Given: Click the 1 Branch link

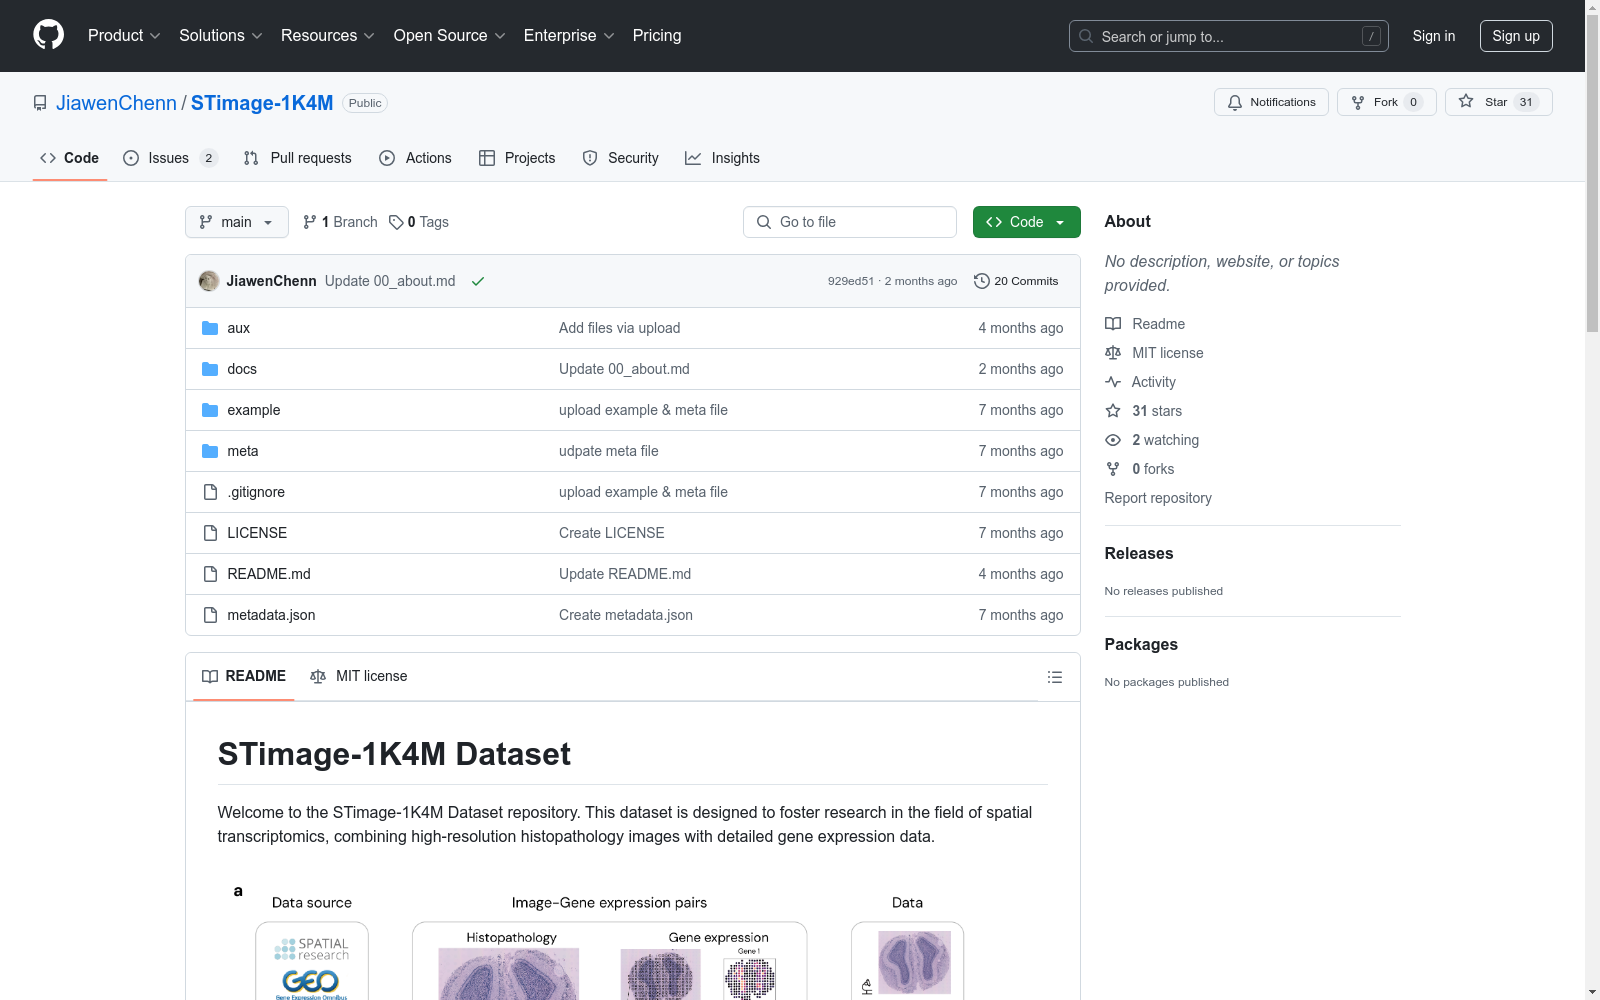Looking at the screenshot, I should [340, 222].
